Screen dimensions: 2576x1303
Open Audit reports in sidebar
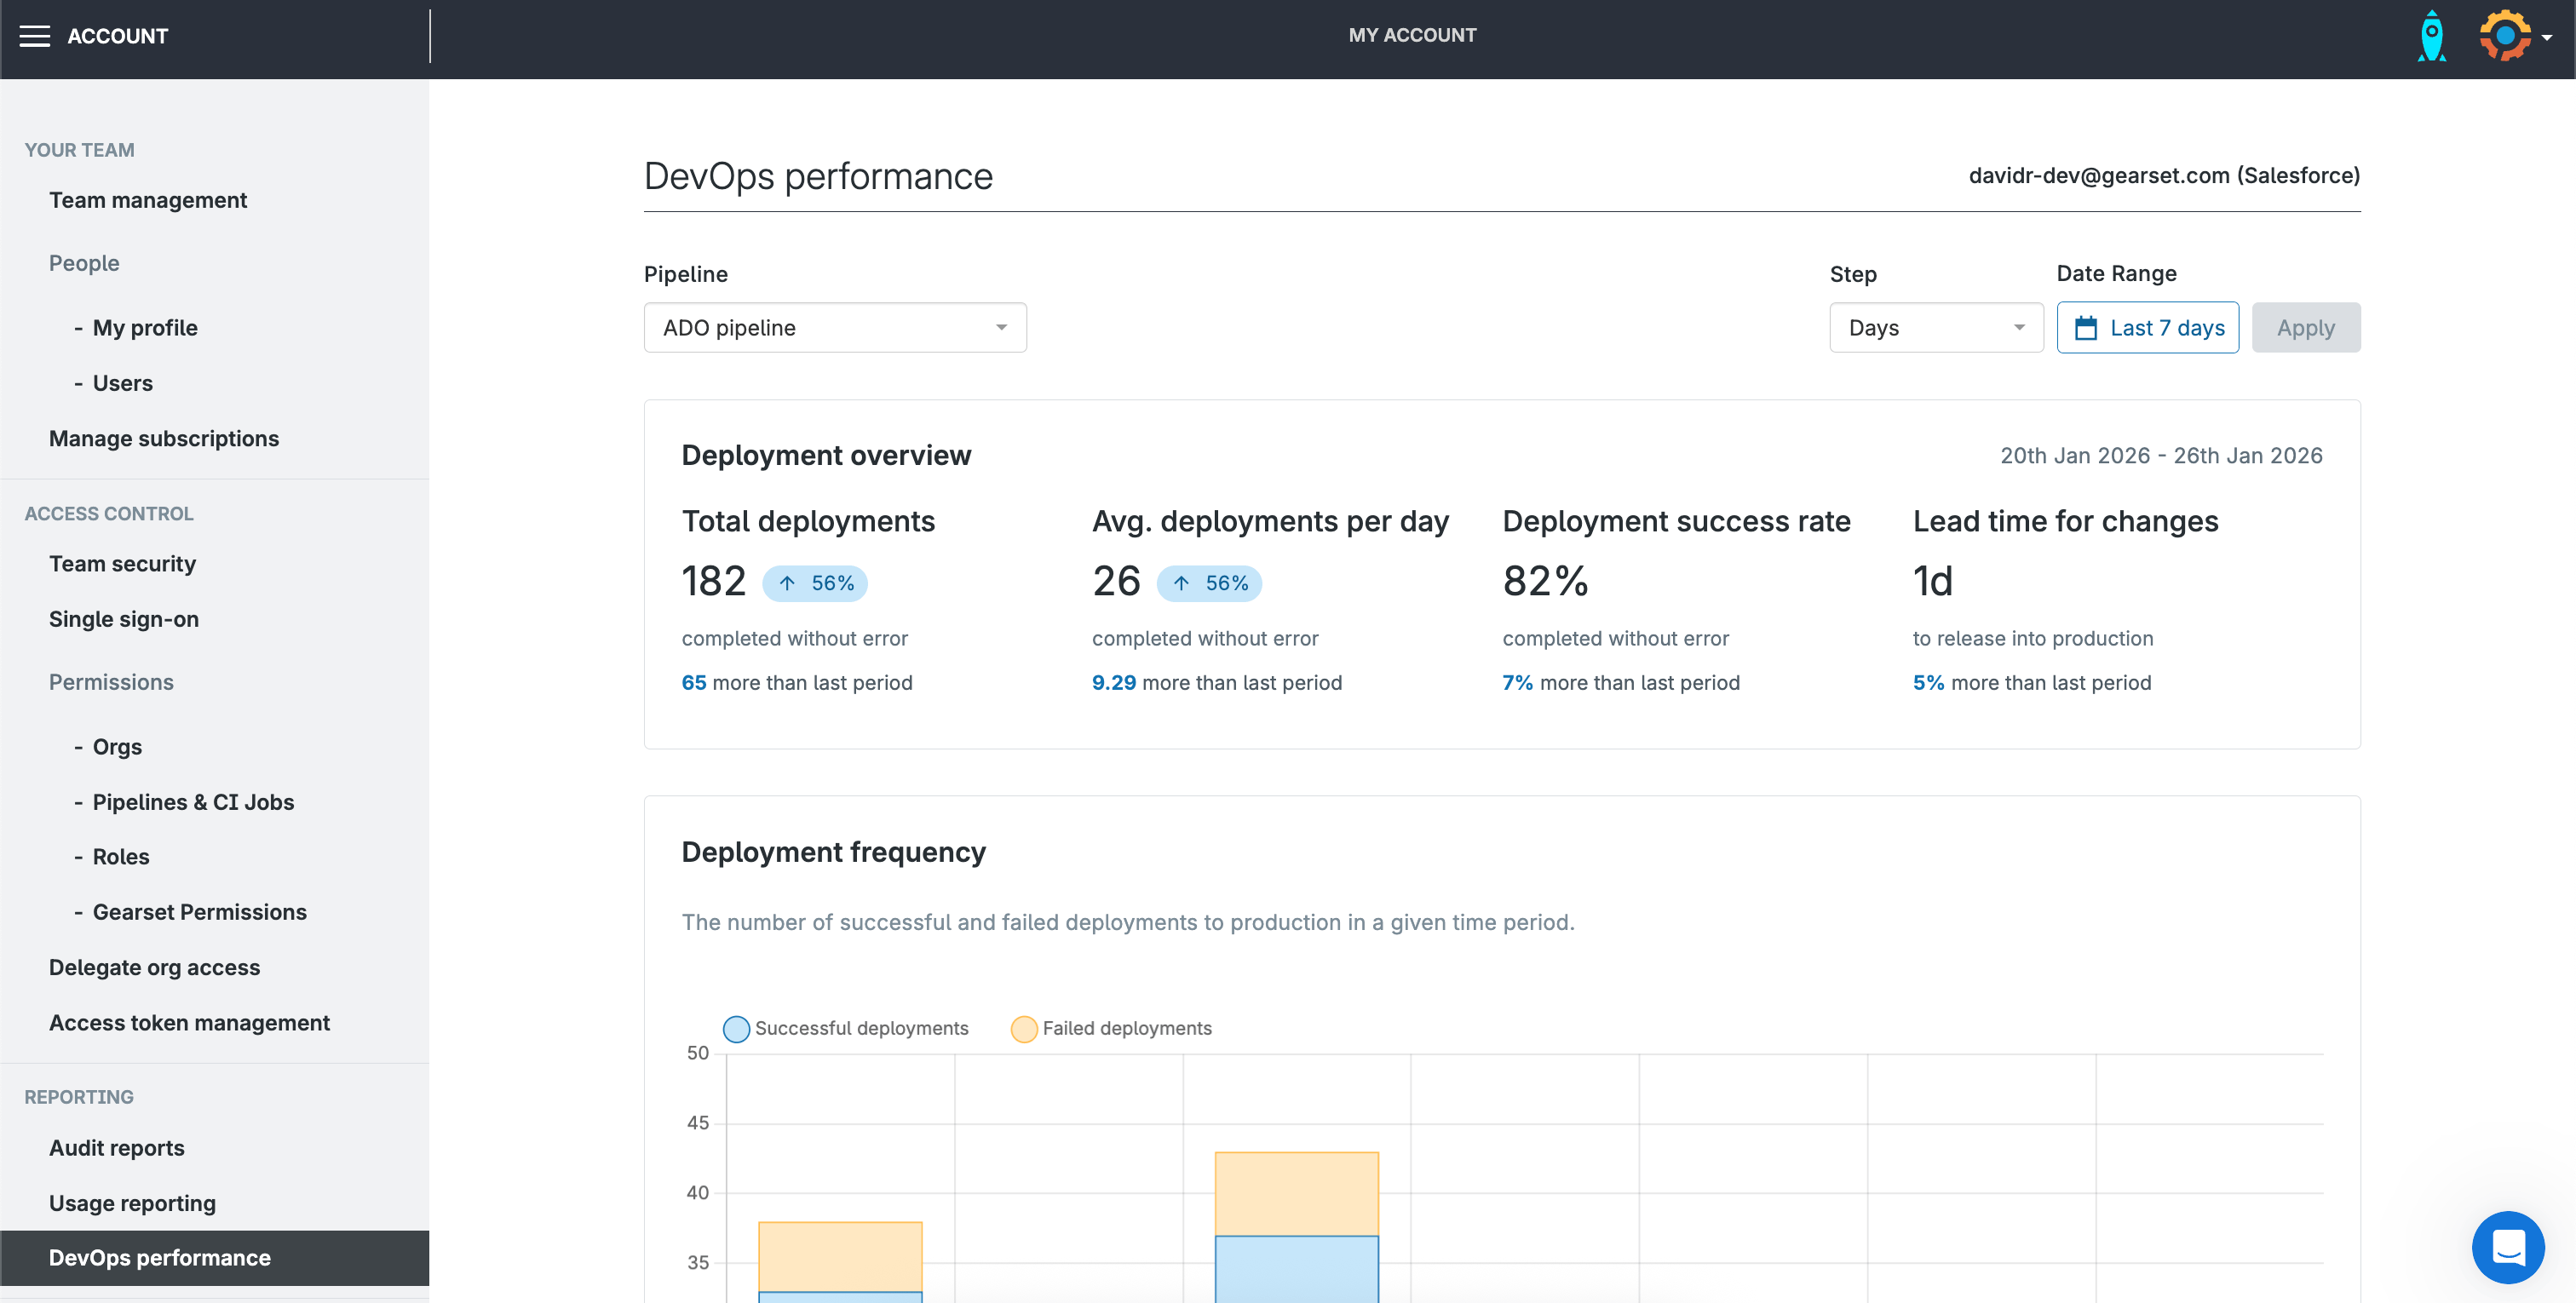(x=117, y=1148)
